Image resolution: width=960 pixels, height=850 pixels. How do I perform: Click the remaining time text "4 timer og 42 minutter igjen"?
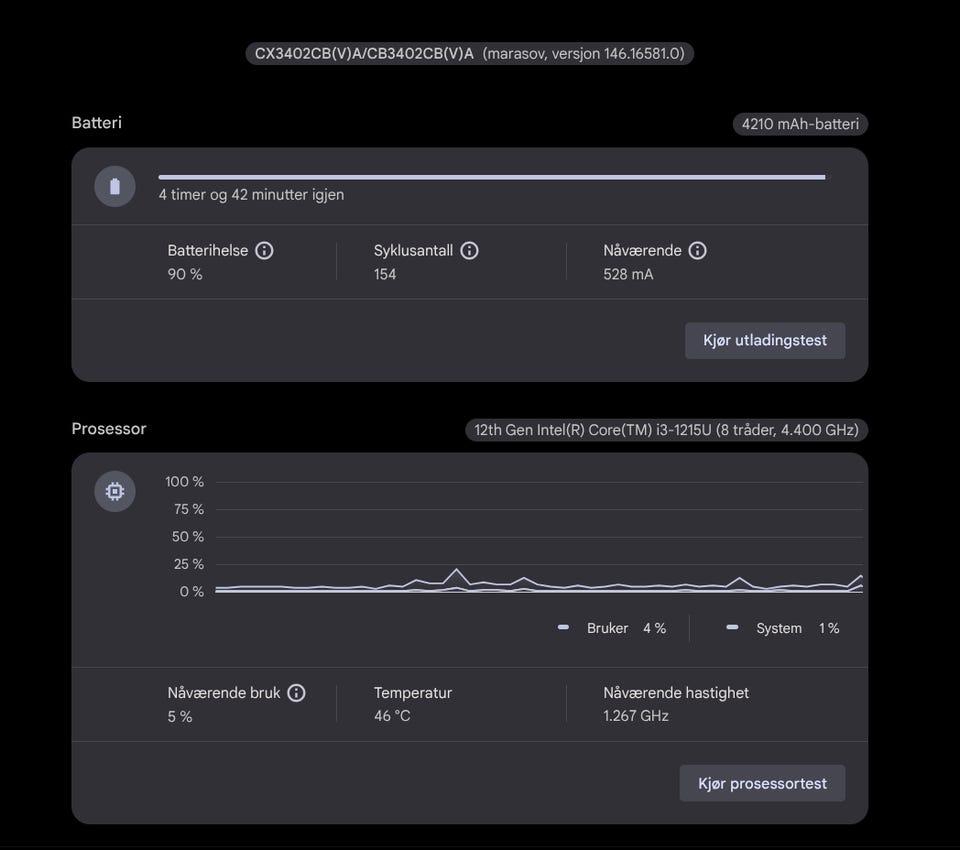(x=251, y=195)
